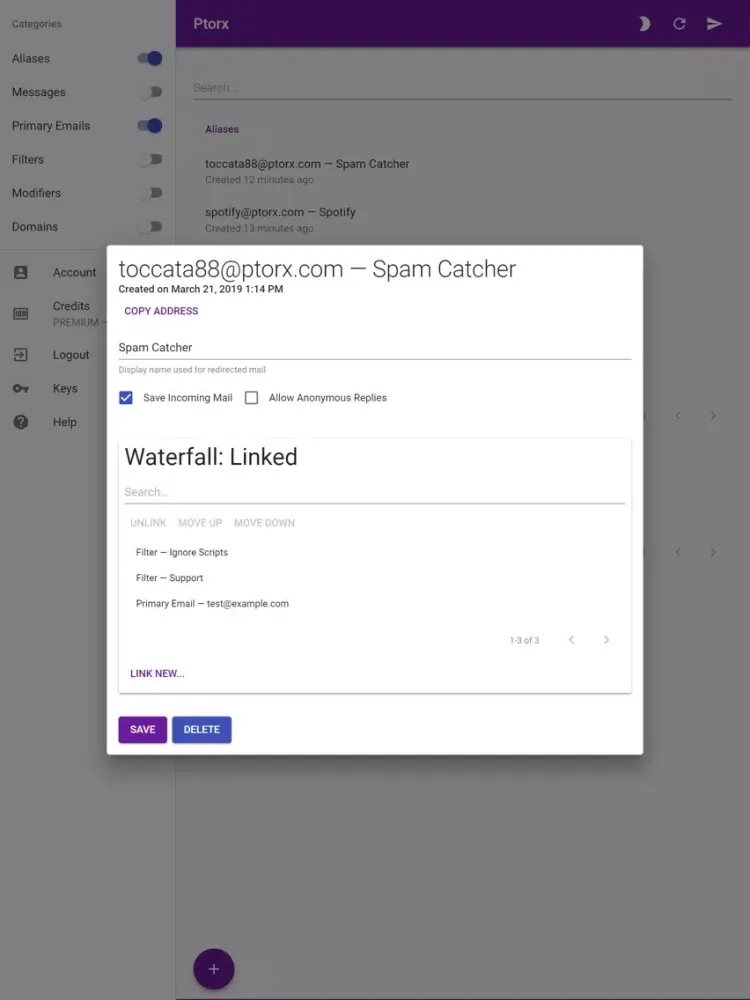Open Help menu item
Viewport: 750px width, 1000px height.
(x=64, y=422)
